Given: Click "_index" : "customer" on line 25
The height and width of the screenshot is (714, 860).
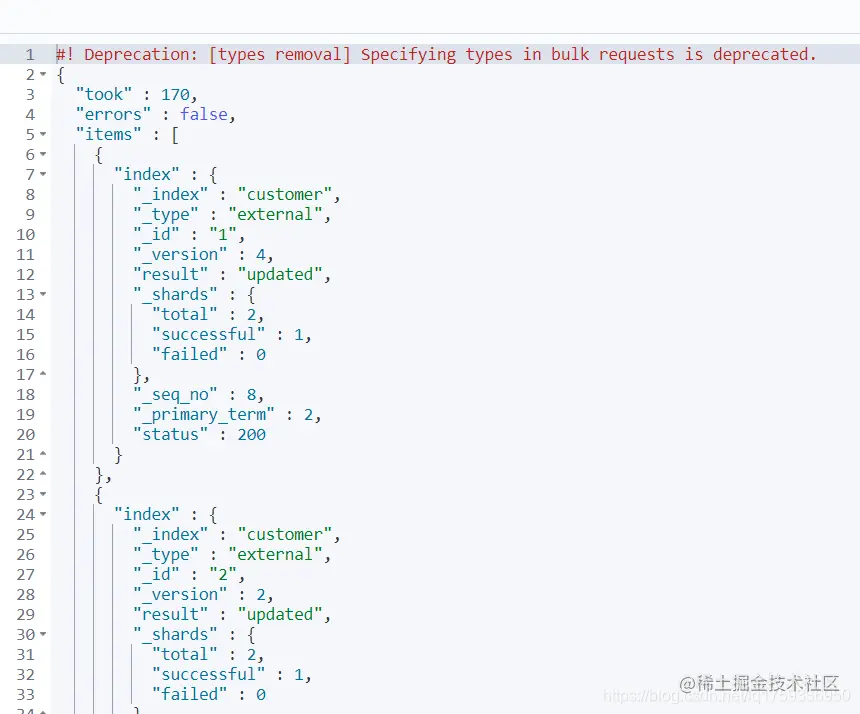Looking at the screenshot, I should click(x=237, y=534).
